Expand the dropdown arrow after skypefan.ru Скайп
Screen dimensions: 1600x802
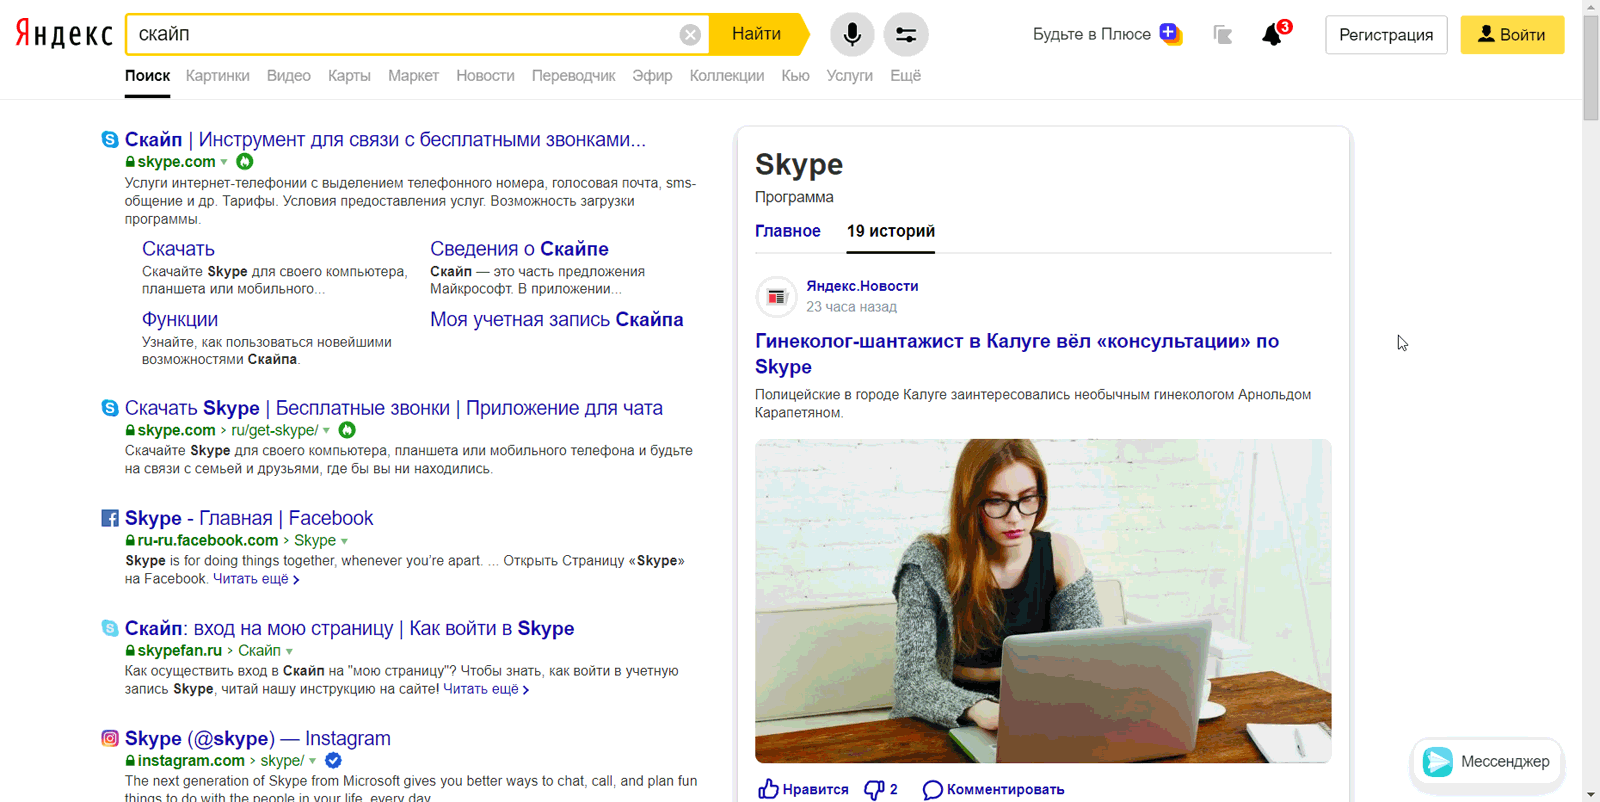point(289,651)
